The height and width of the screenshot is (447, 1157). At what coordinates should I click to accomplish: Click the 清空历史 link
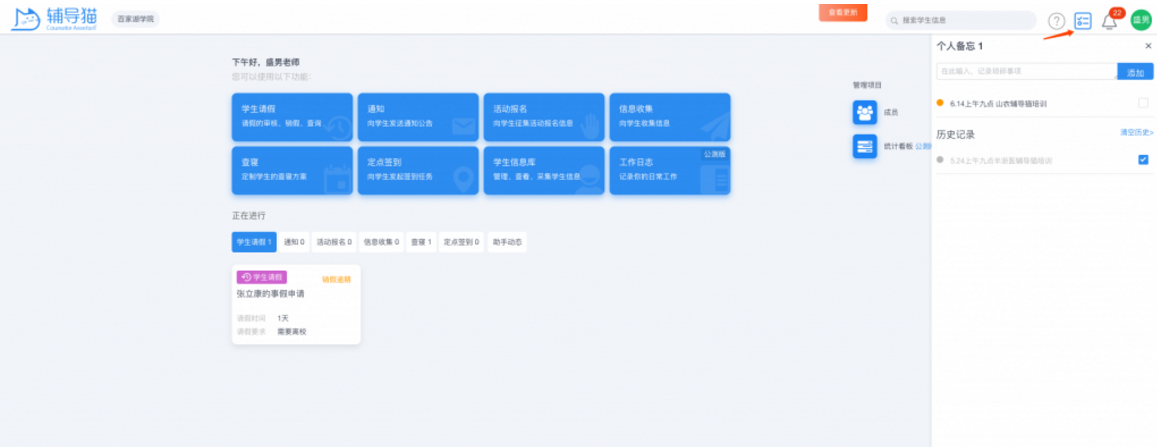click(1136, 132)
